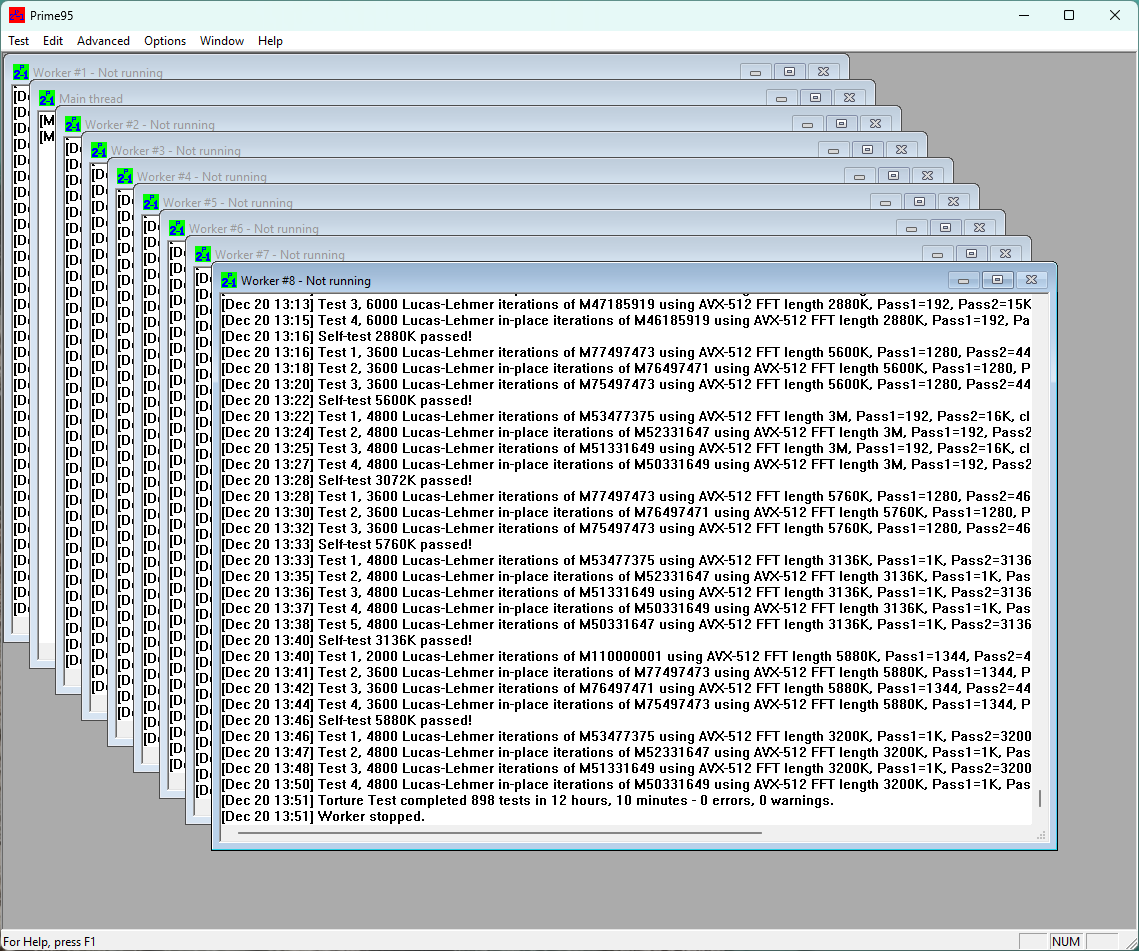Minimize the Worker #5 child window

click(885, 202)
